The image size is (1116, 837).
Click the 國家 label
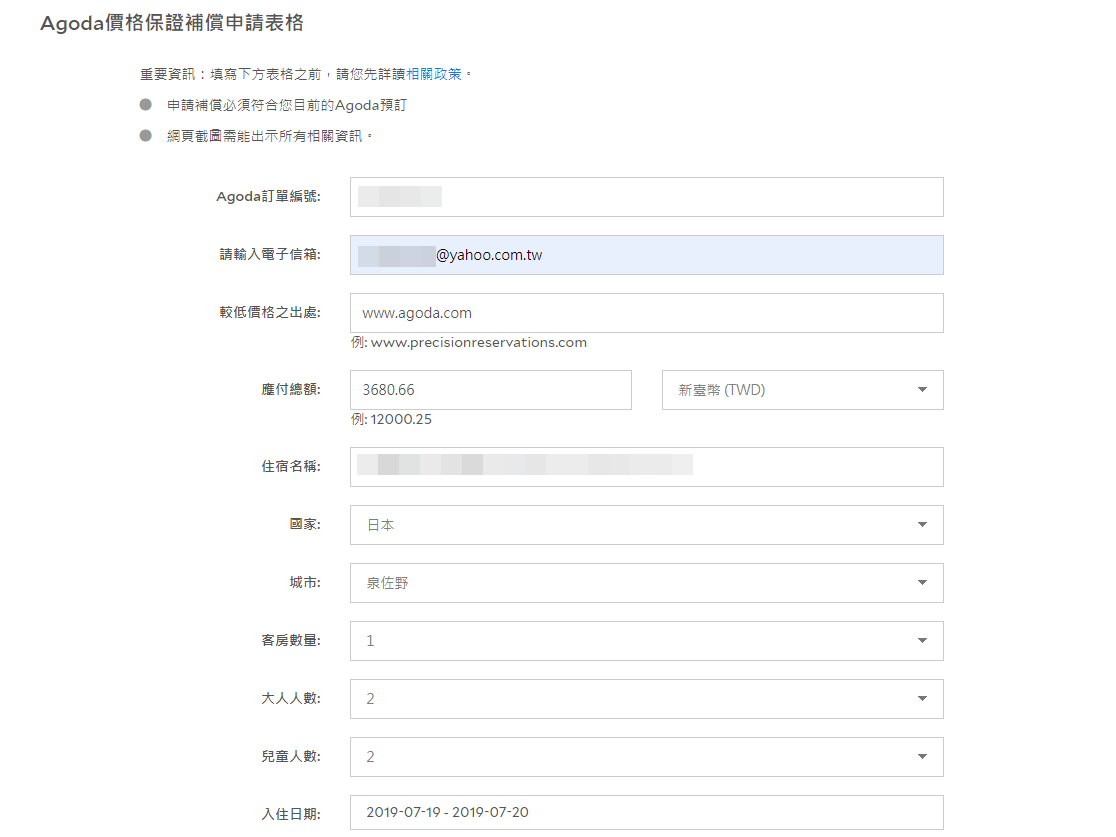(305, 525)
